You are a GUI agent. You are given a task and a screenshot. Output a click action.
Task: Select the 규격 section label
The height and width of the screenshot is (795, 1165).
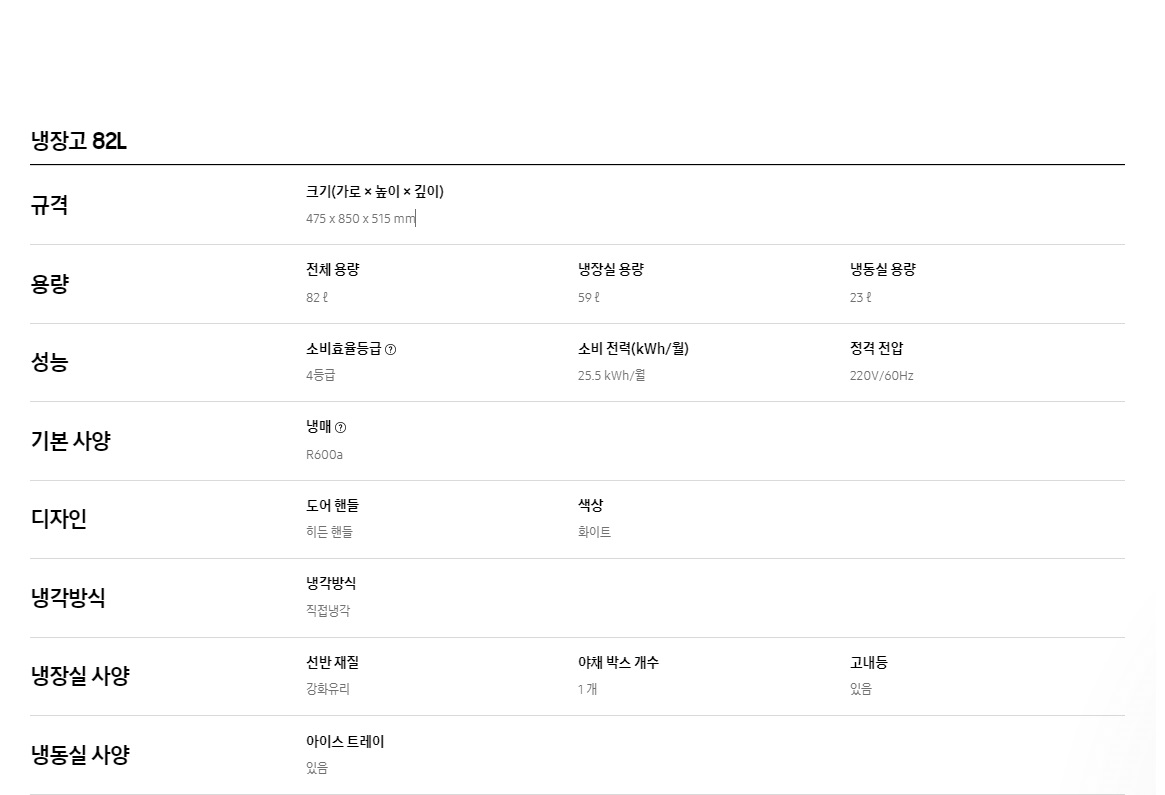point(50,205)
